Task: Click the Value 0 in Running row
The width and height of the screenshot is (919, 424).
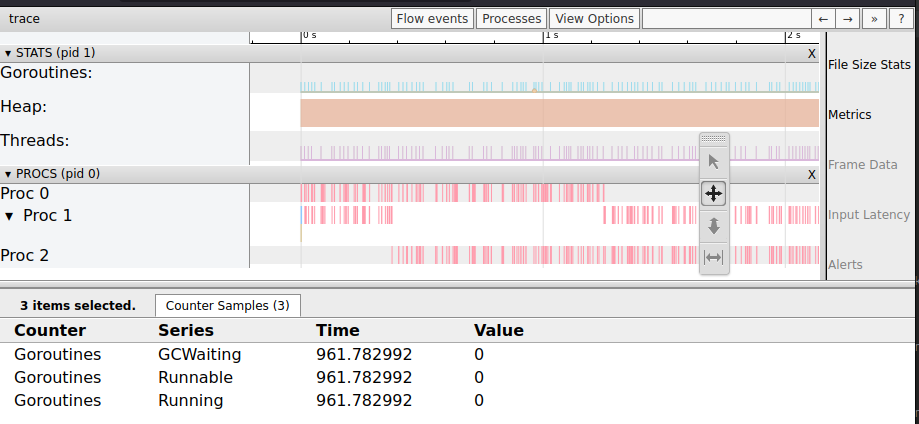Action: (479, 401)
